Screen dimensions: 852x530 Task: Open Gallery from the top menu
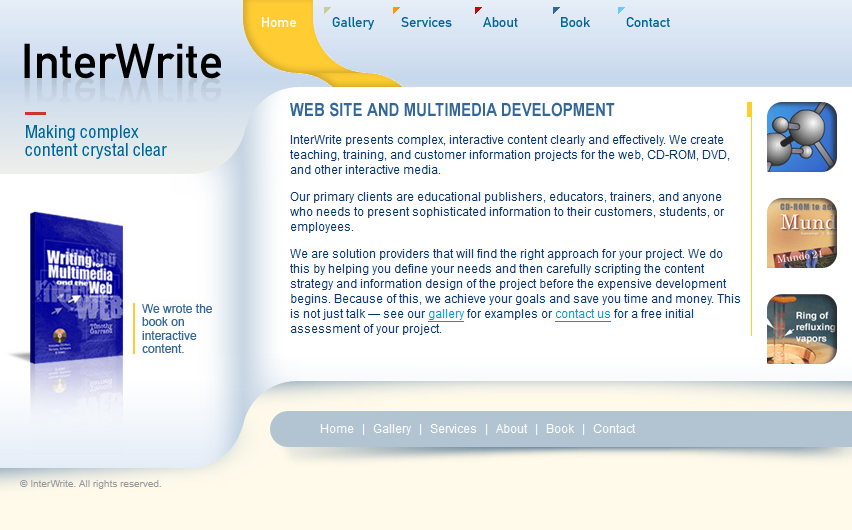[352, 22]
